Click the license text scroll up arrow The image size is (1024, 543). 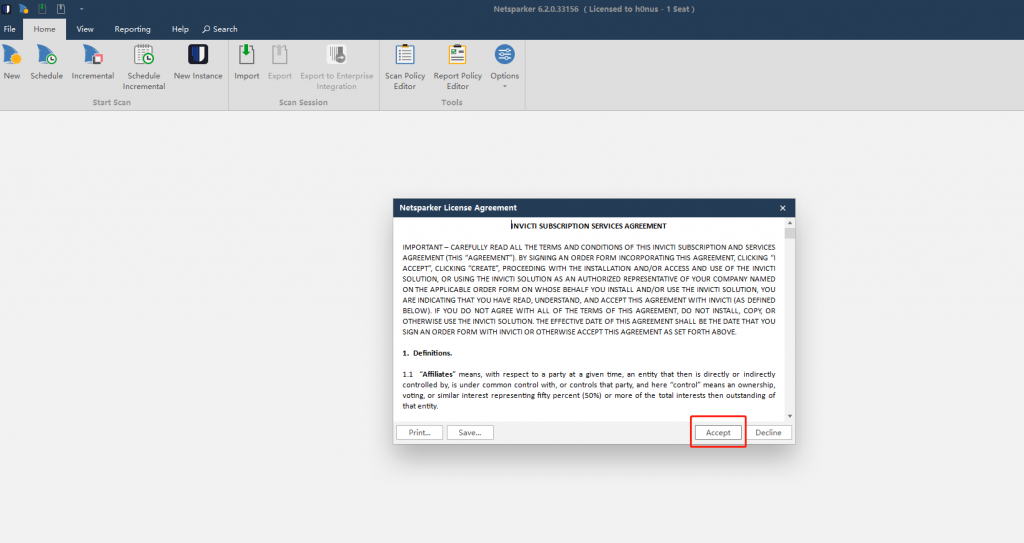click(x=790, y=223)
